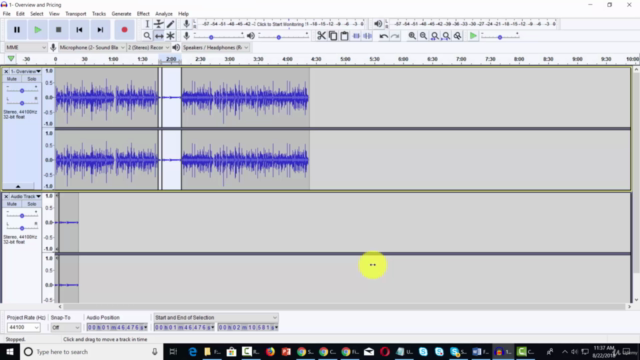Screen dimensions: 640x360
Task: Select the Selection (I-beam) tool
Action: pos(147,24)
